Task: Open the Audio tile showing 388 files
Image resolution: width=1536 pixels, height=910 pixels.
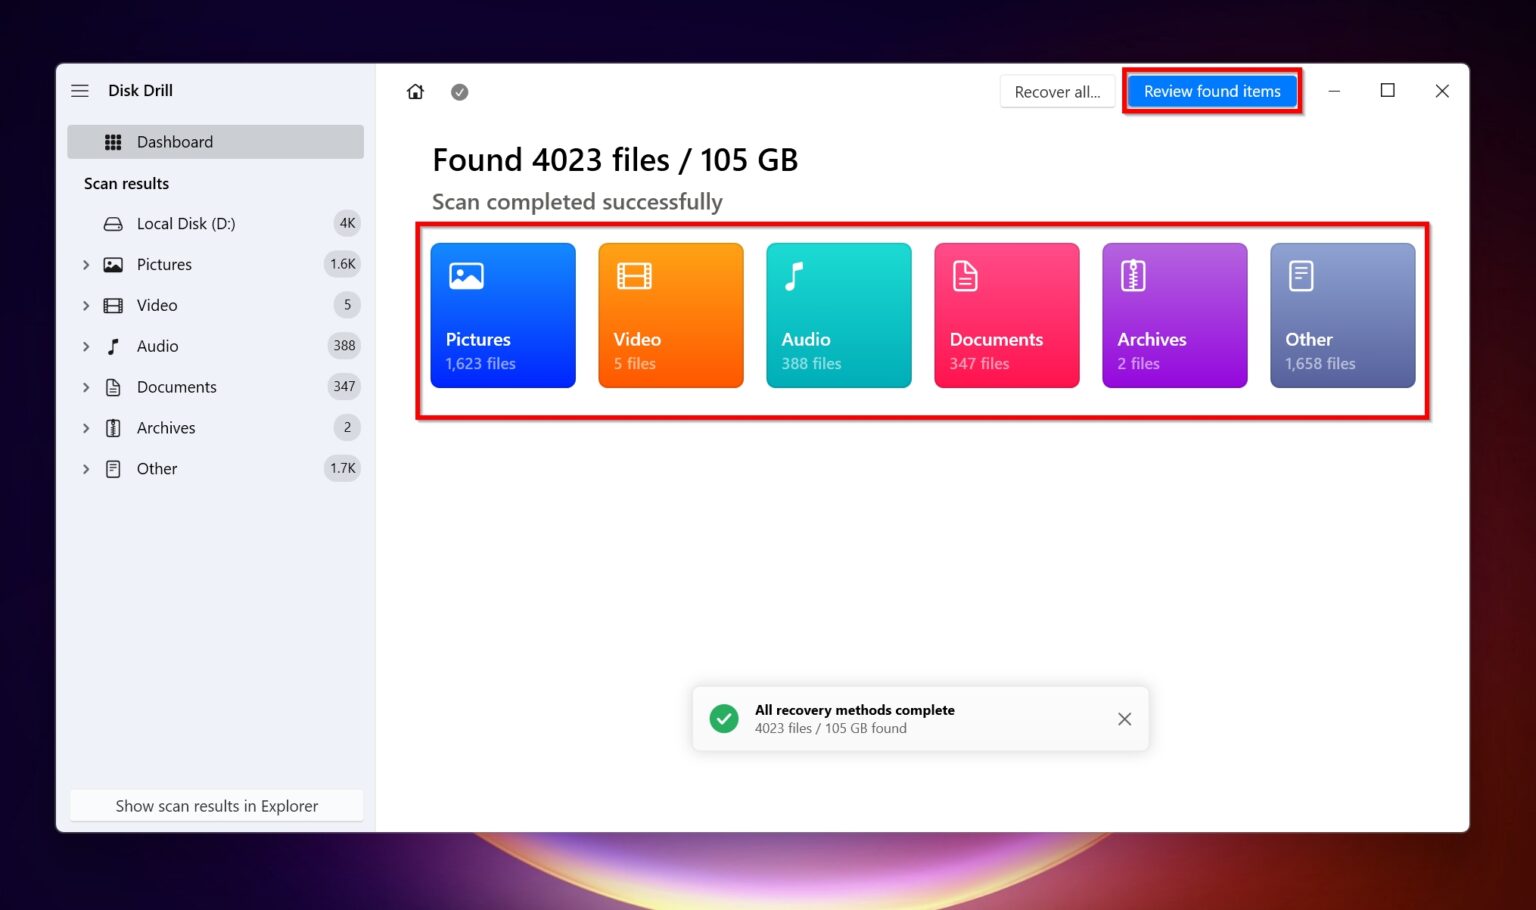Action: [x=838, y=315]
